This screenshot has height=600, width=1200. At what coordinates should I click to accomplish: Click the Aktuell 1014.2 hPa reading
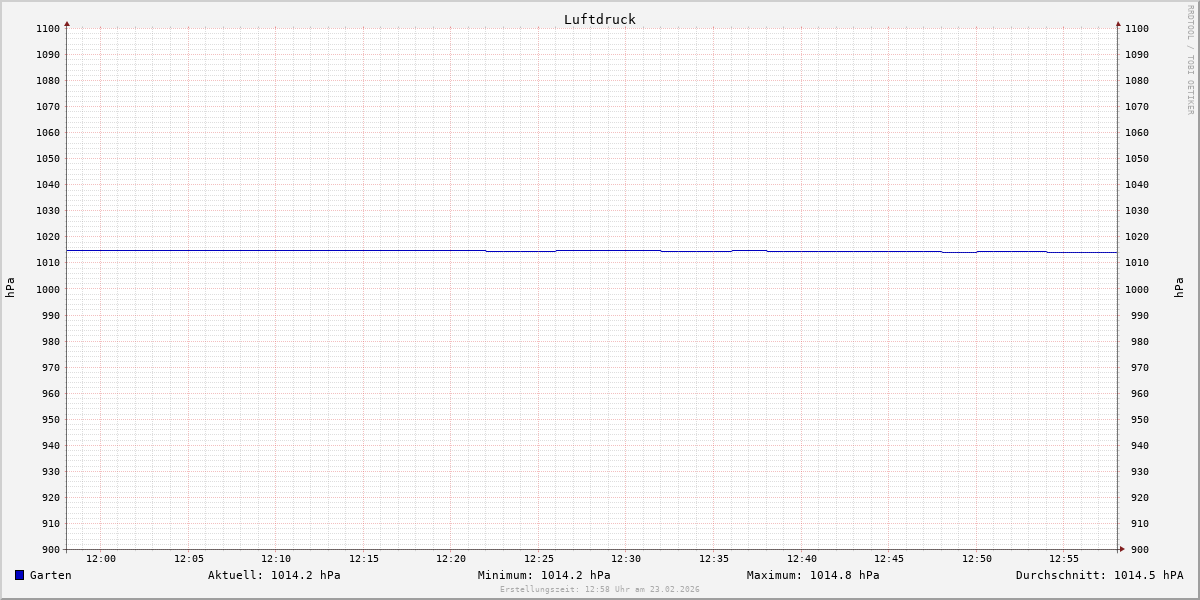pos(274,575)
